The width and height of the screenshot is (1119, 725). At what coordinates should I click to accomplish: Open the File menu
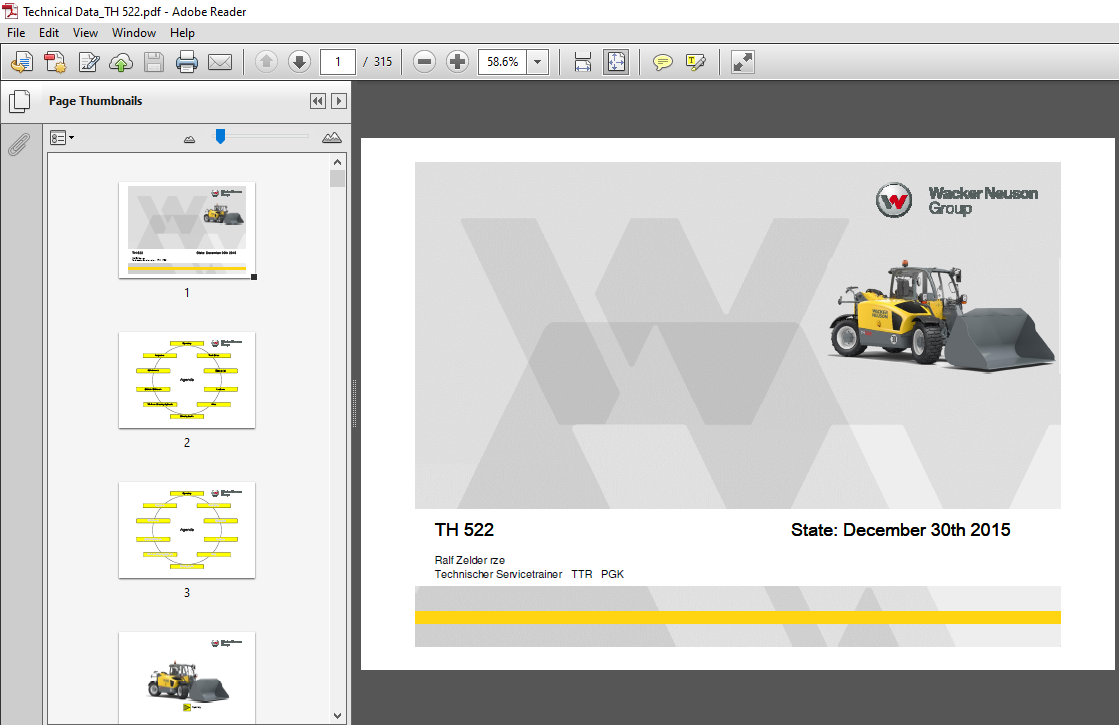pos(16,33)
